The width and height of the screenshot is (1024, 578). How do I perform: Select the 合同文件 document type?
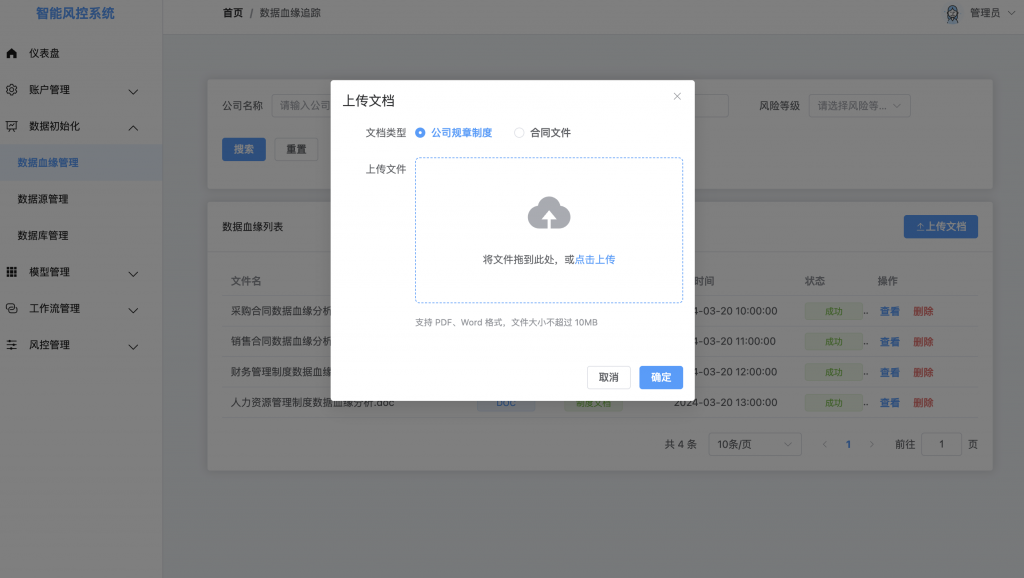coord(518,131)
